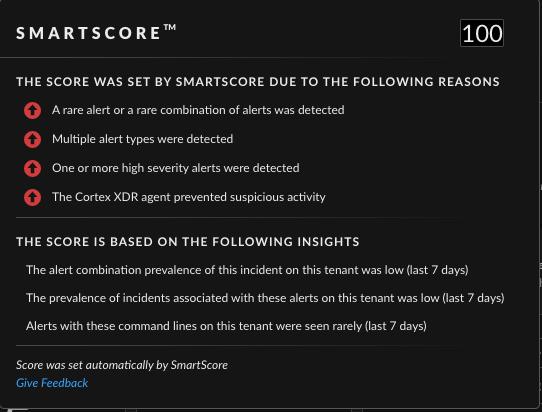This screenshot has width=542, height=412.
Task: Select the alert combination prevalence insight line
Action: coord(247,270)
